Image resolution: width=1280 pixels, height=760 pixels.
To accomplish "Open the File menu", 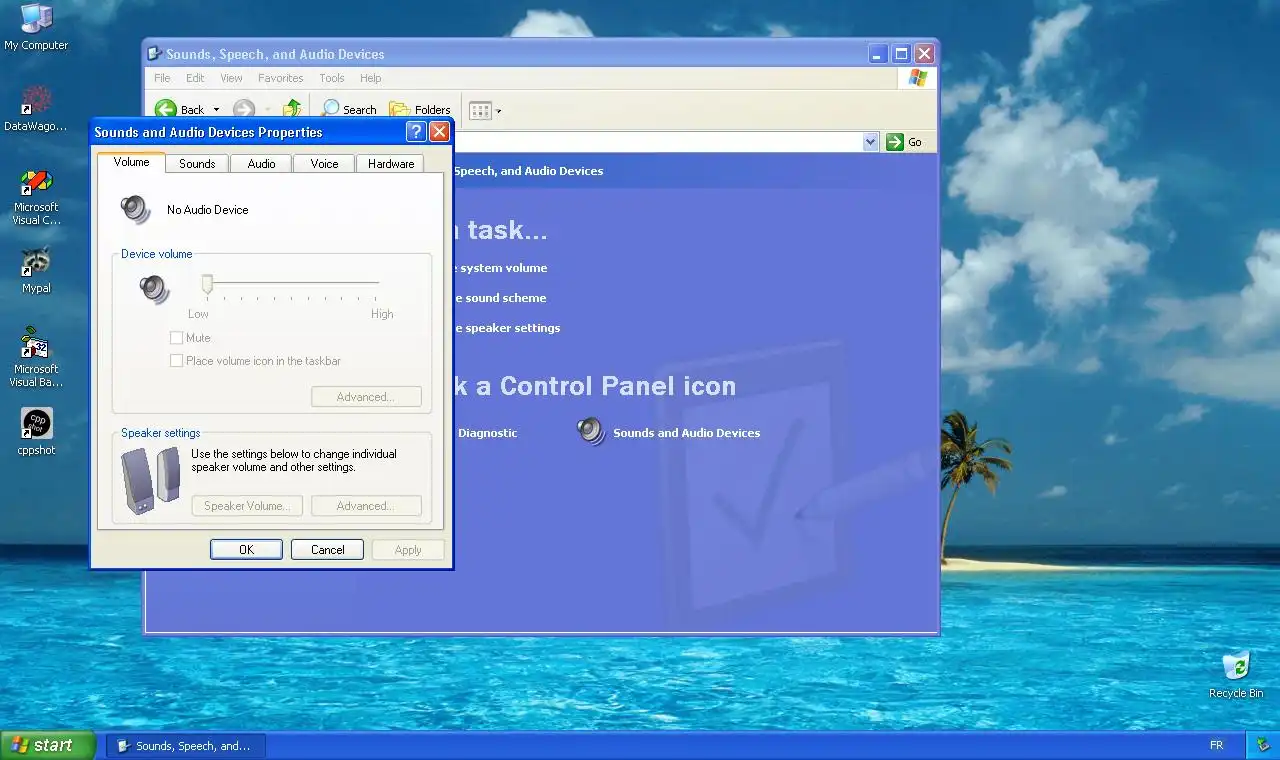I will [x=162, y=78].
